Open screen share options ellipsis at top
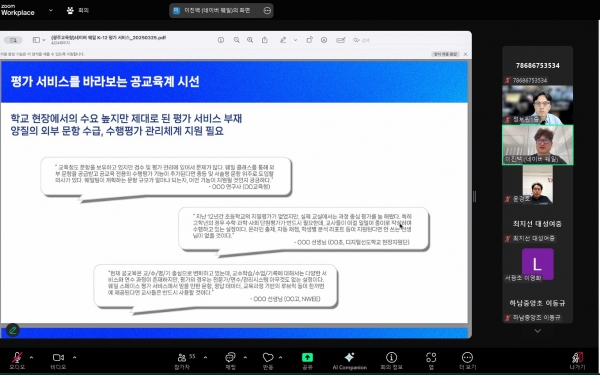The image size is (600, 375). 267,11
